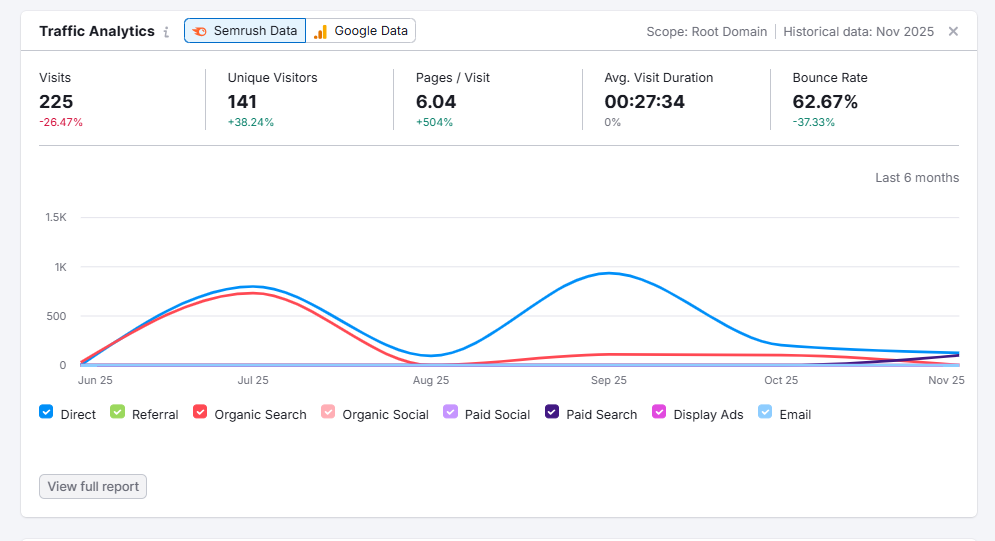Hide the Organic Search line

point(200,412)
